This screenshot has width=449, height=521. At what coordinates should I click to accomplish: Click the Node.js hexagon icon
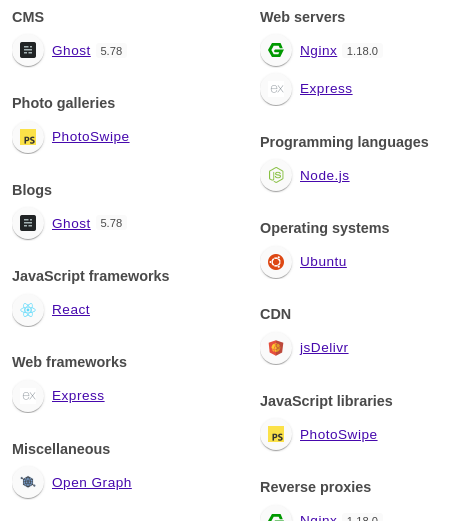tap(276, 175)
